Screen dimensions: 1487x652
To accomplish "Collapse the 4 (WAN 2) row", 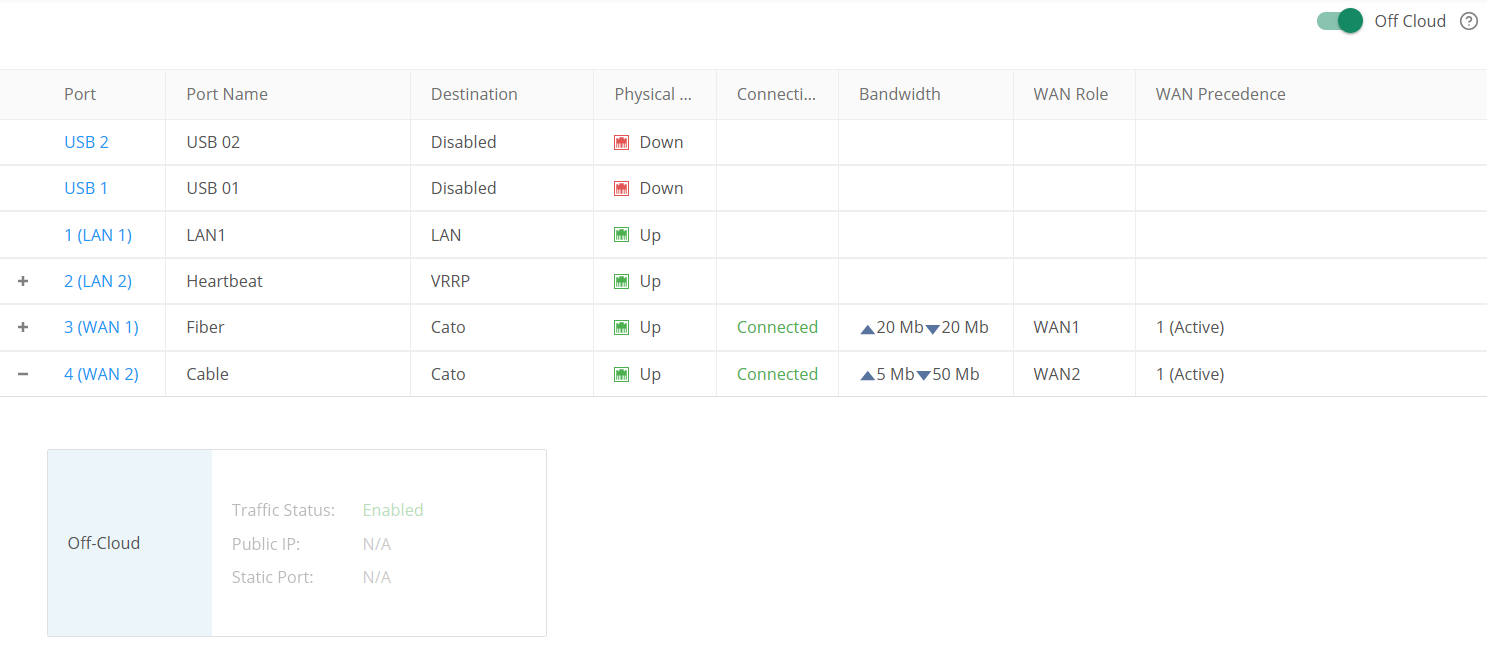I will point(23,374).
